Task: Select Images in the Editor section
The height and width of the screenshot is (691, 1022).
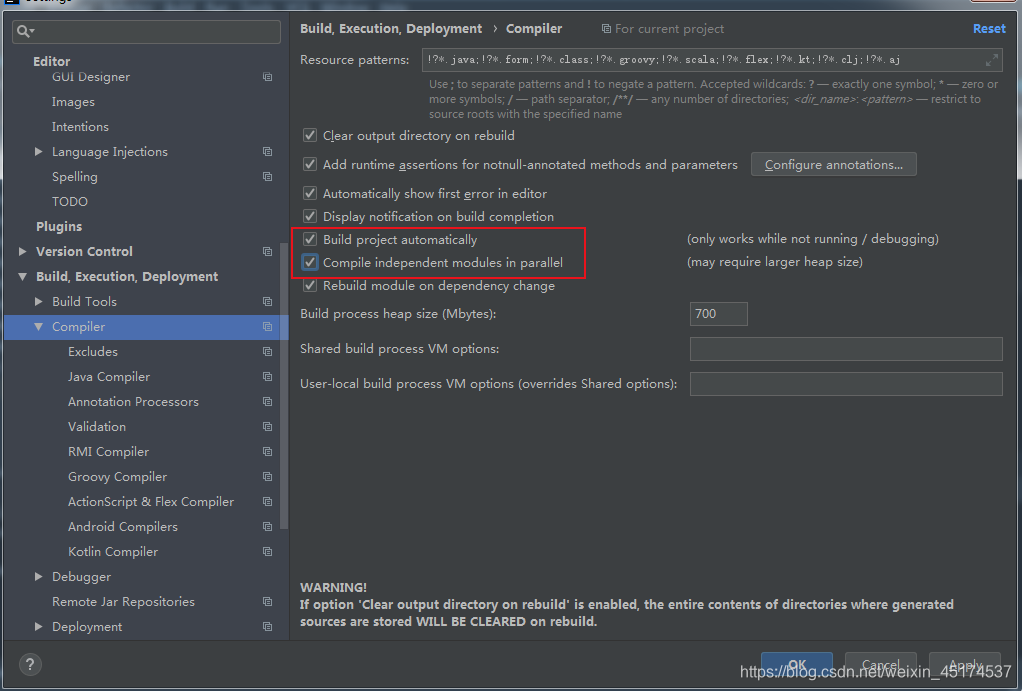Action: (x=73, y=102)
